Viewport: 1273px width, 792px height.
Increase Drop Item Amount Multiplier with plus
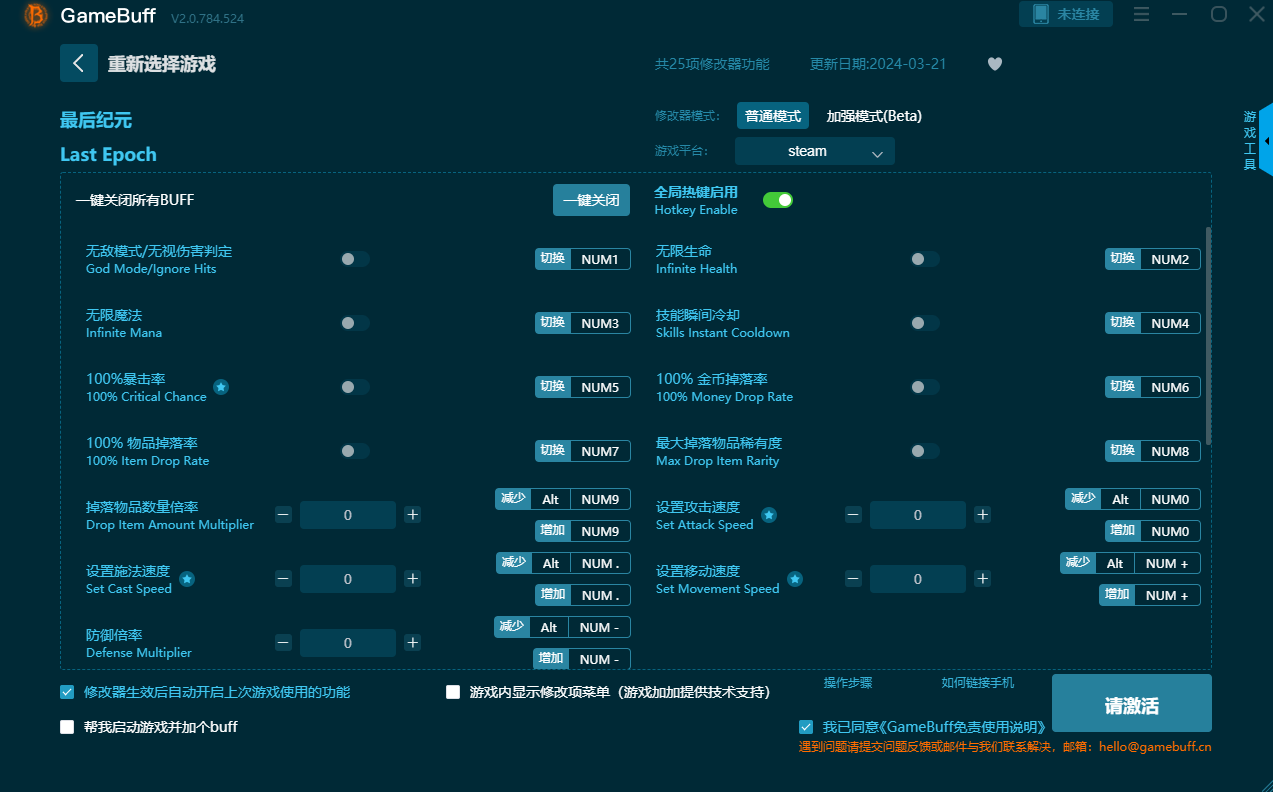(x=413, y=515)
